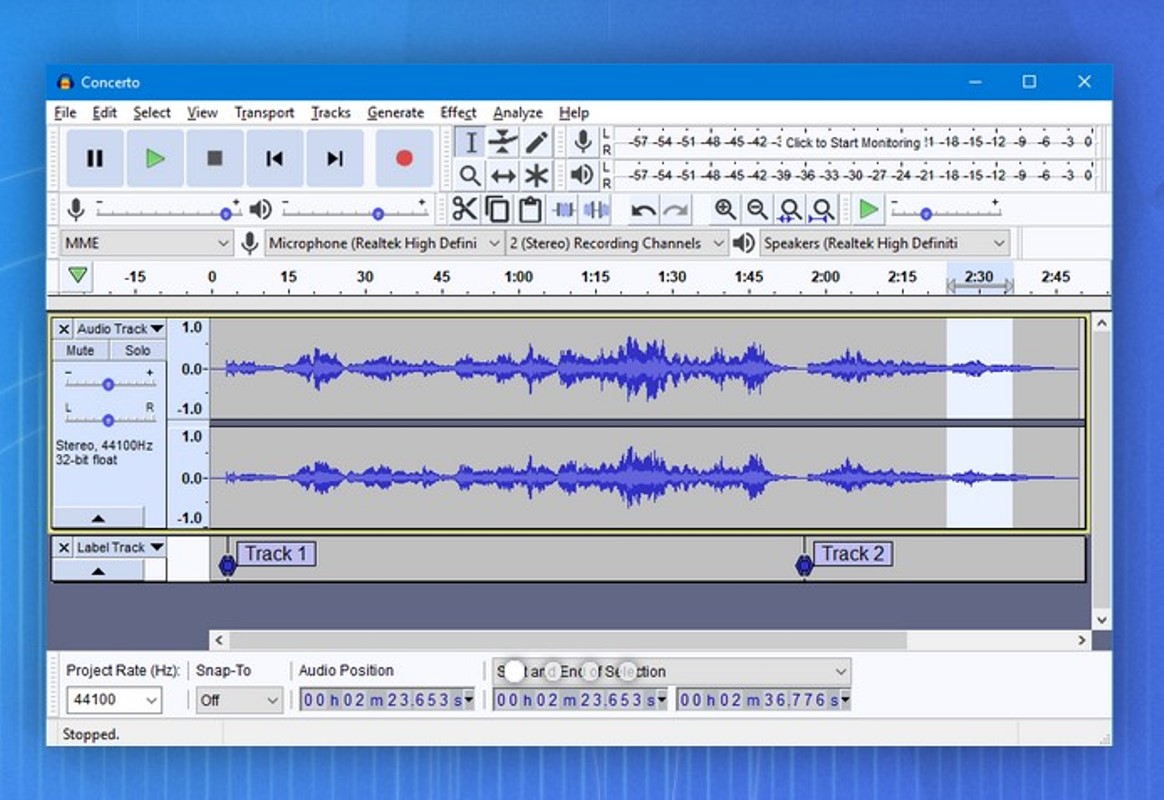
Task: Copy selection with the Copy icon
Action: 497,209
